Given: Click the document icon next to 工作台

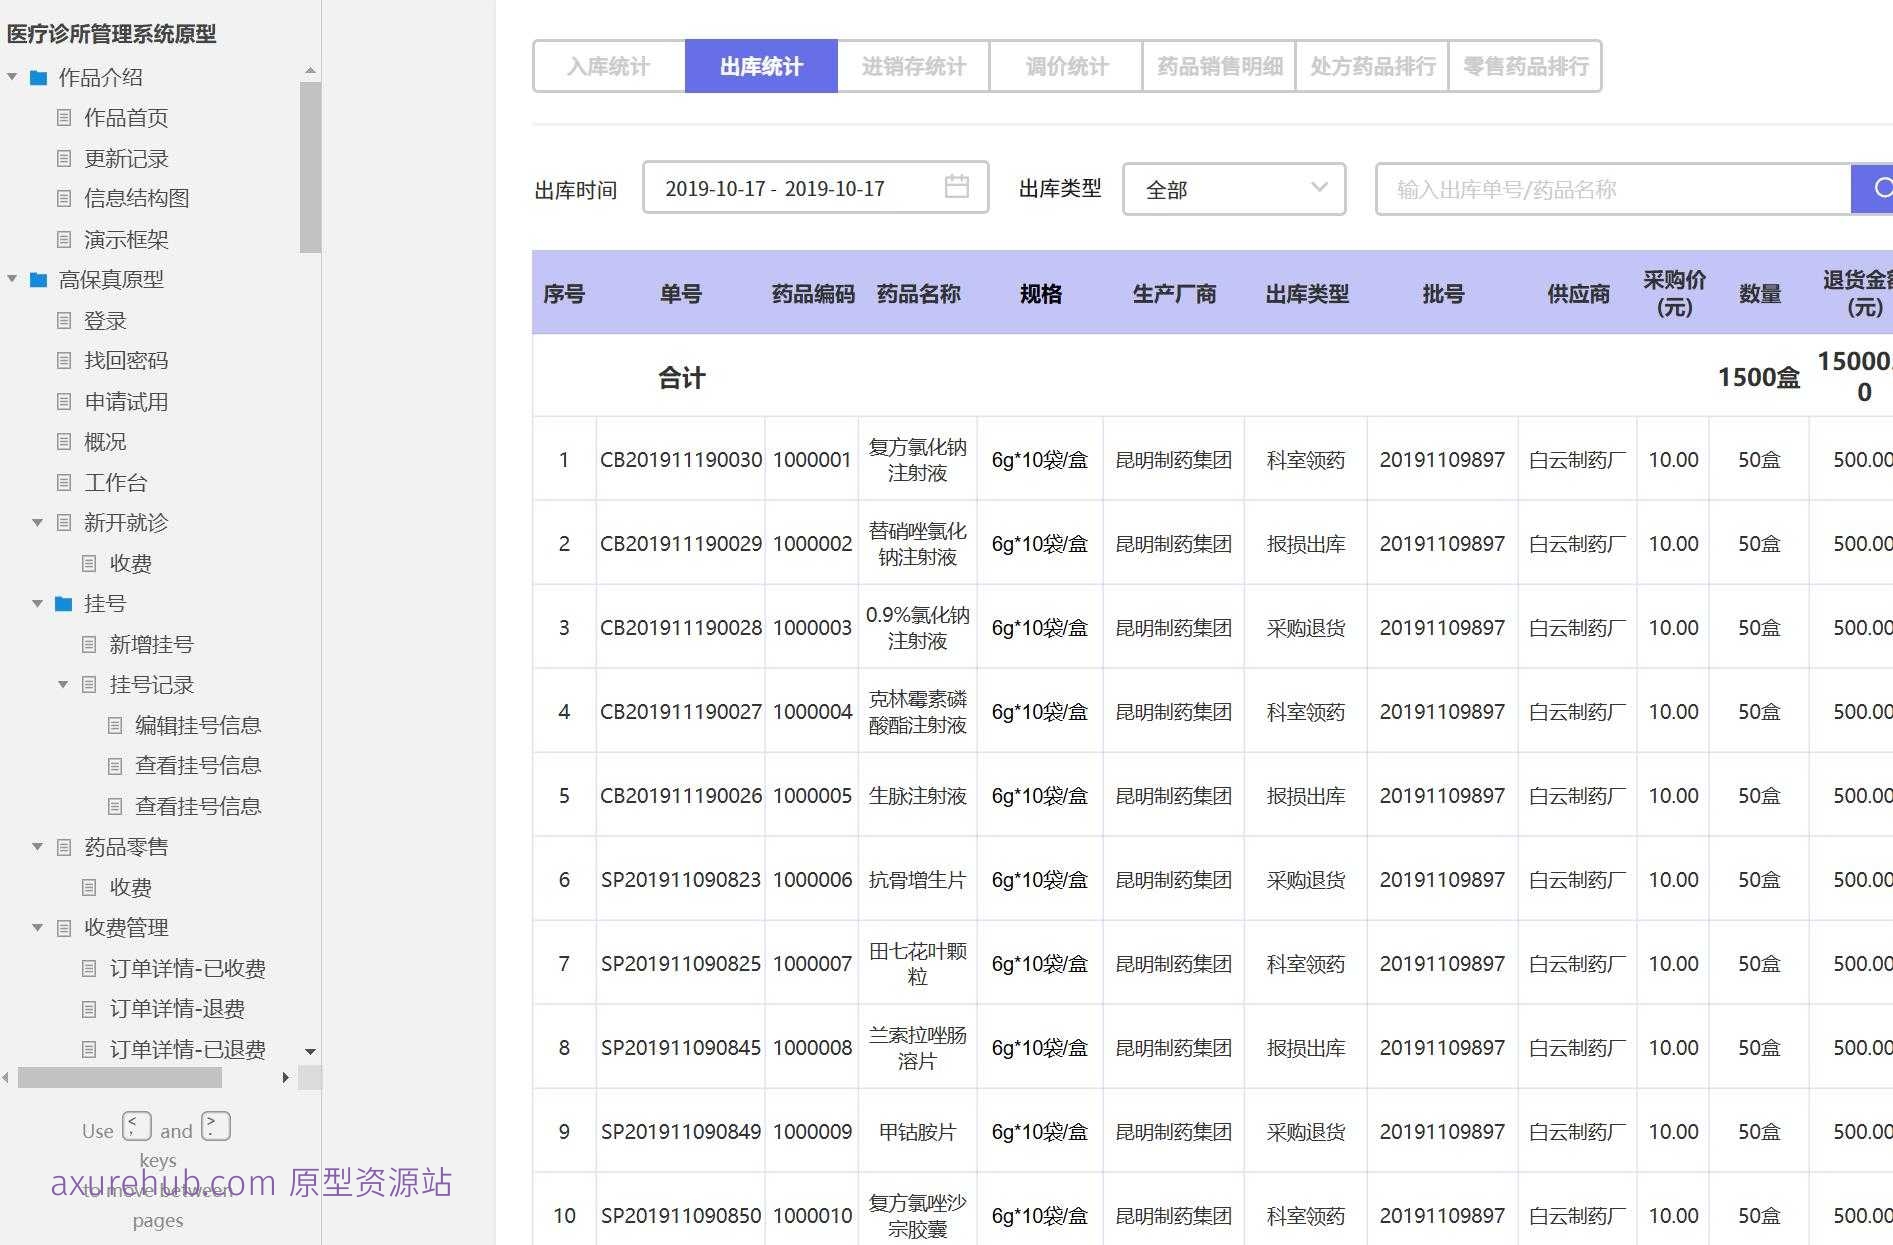Looking at the screenshot, I should click(63, 482).
